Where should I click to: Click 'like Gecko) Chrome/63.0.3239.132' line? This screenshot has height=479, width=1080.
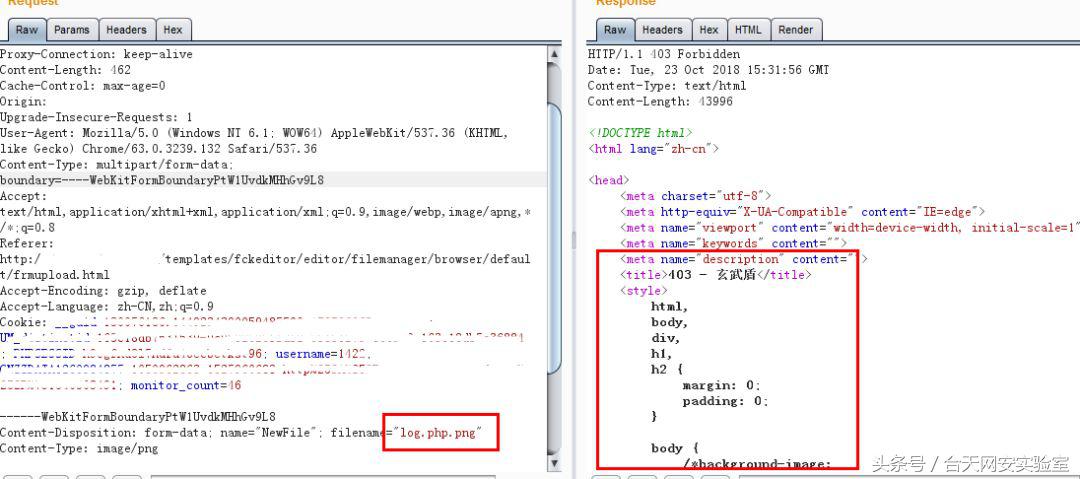(x=158, y=148)
